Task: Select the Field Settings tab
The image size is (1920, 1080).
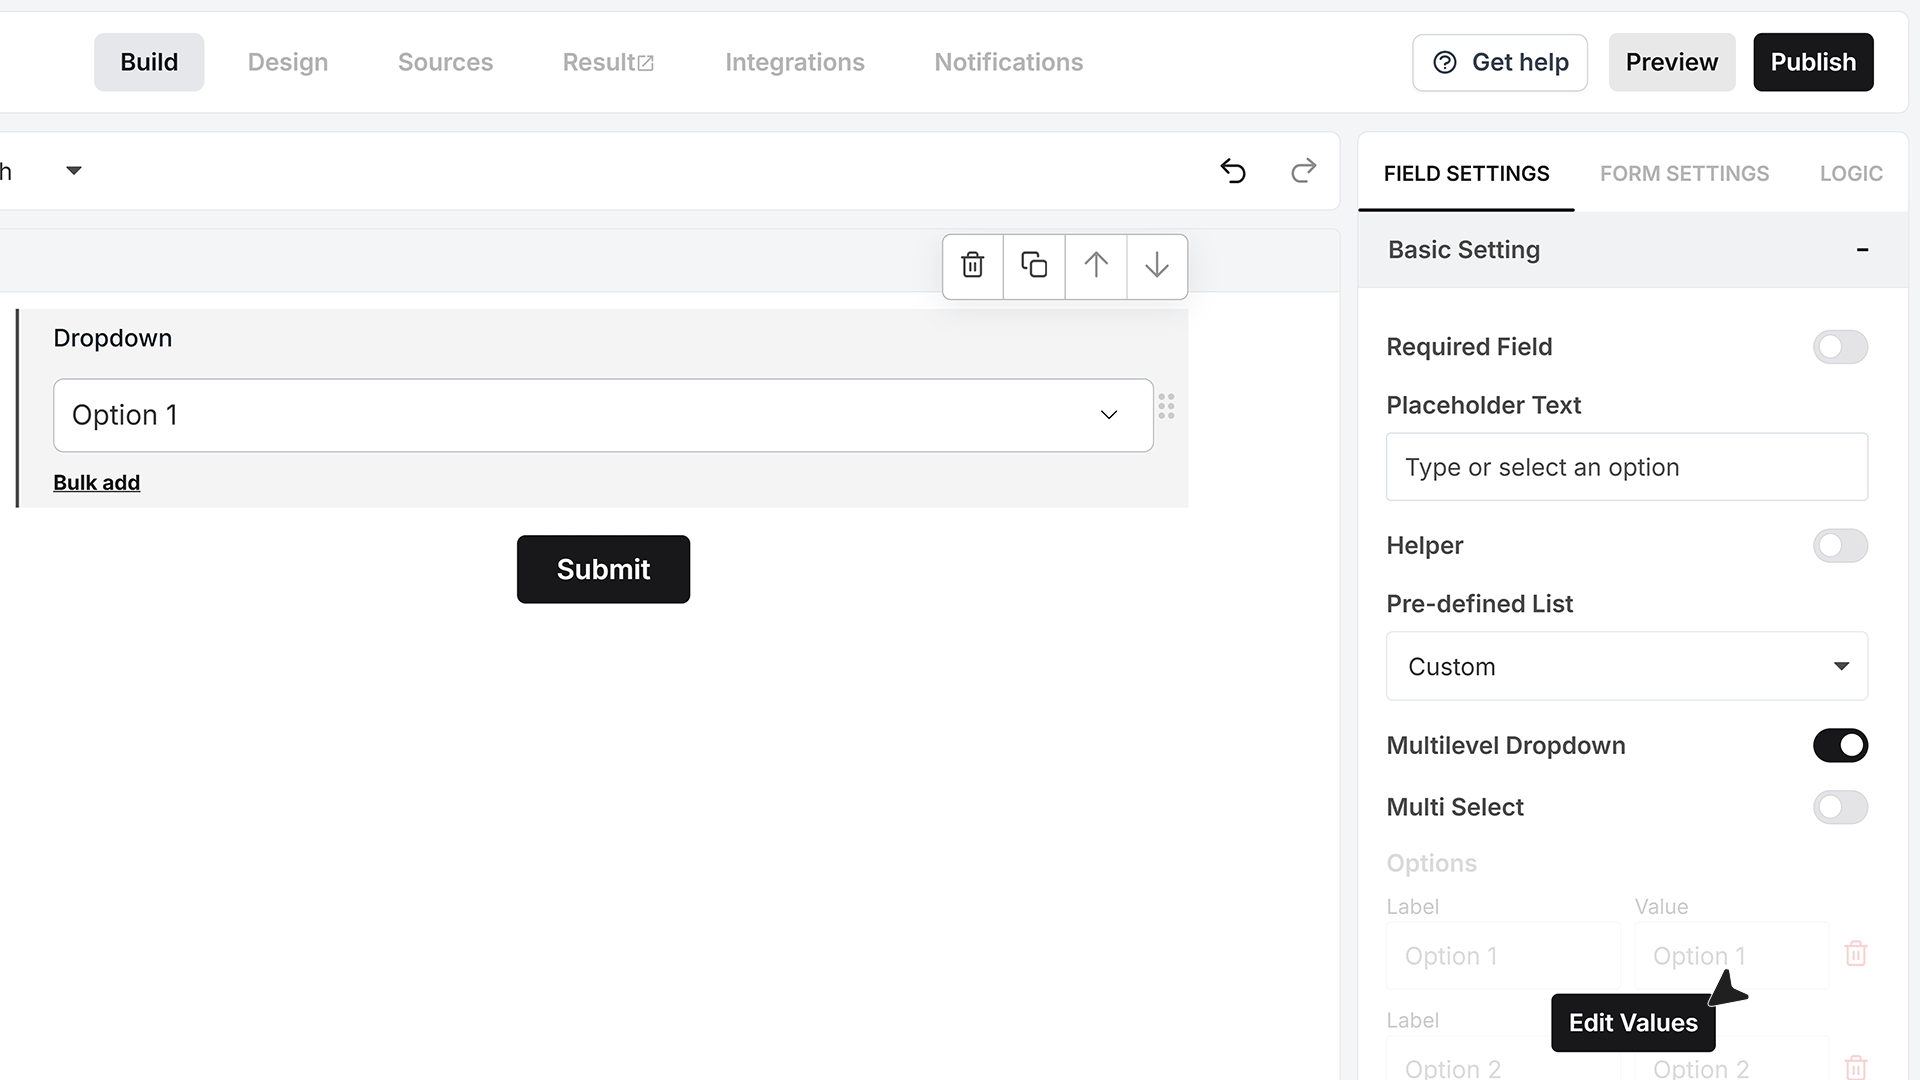Action: (1466, 174)
